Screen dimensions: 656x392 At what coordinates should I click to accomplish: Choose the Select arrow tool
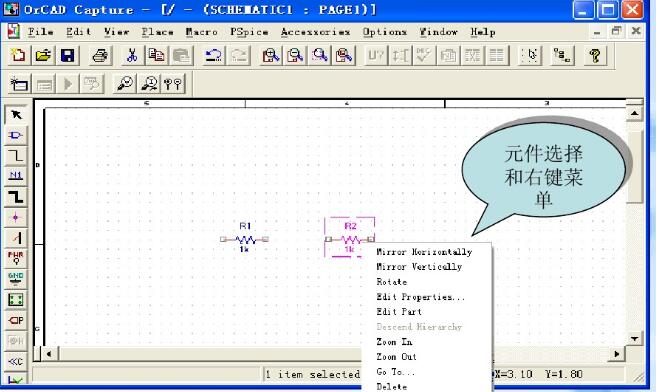[16, 115]
